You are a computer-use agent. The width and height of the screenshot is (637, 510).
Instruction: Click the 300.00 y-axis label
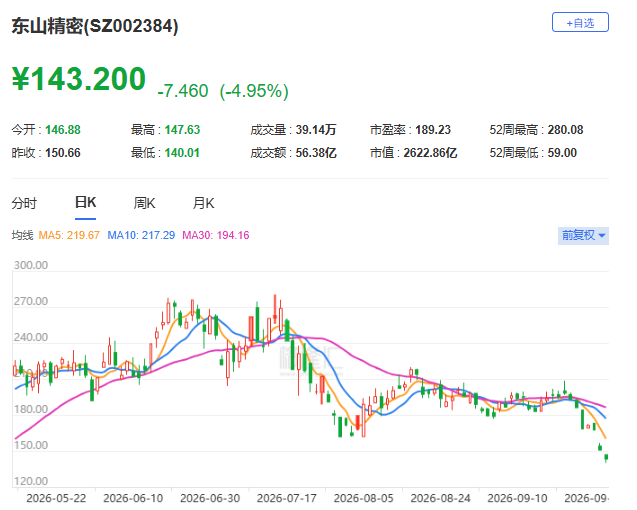[x=31, y=265]
